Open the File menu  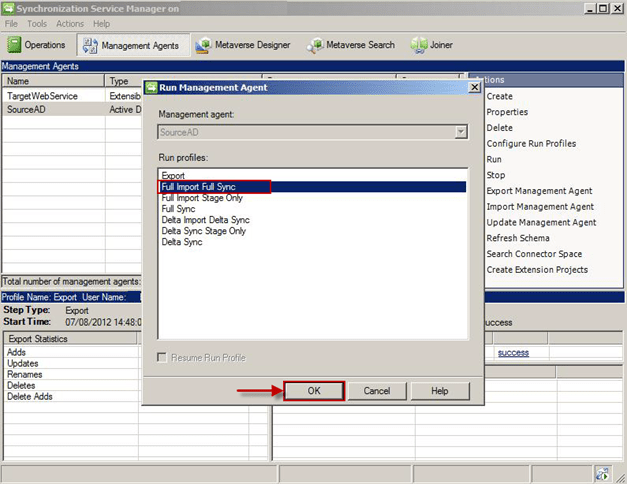[10, 23]
